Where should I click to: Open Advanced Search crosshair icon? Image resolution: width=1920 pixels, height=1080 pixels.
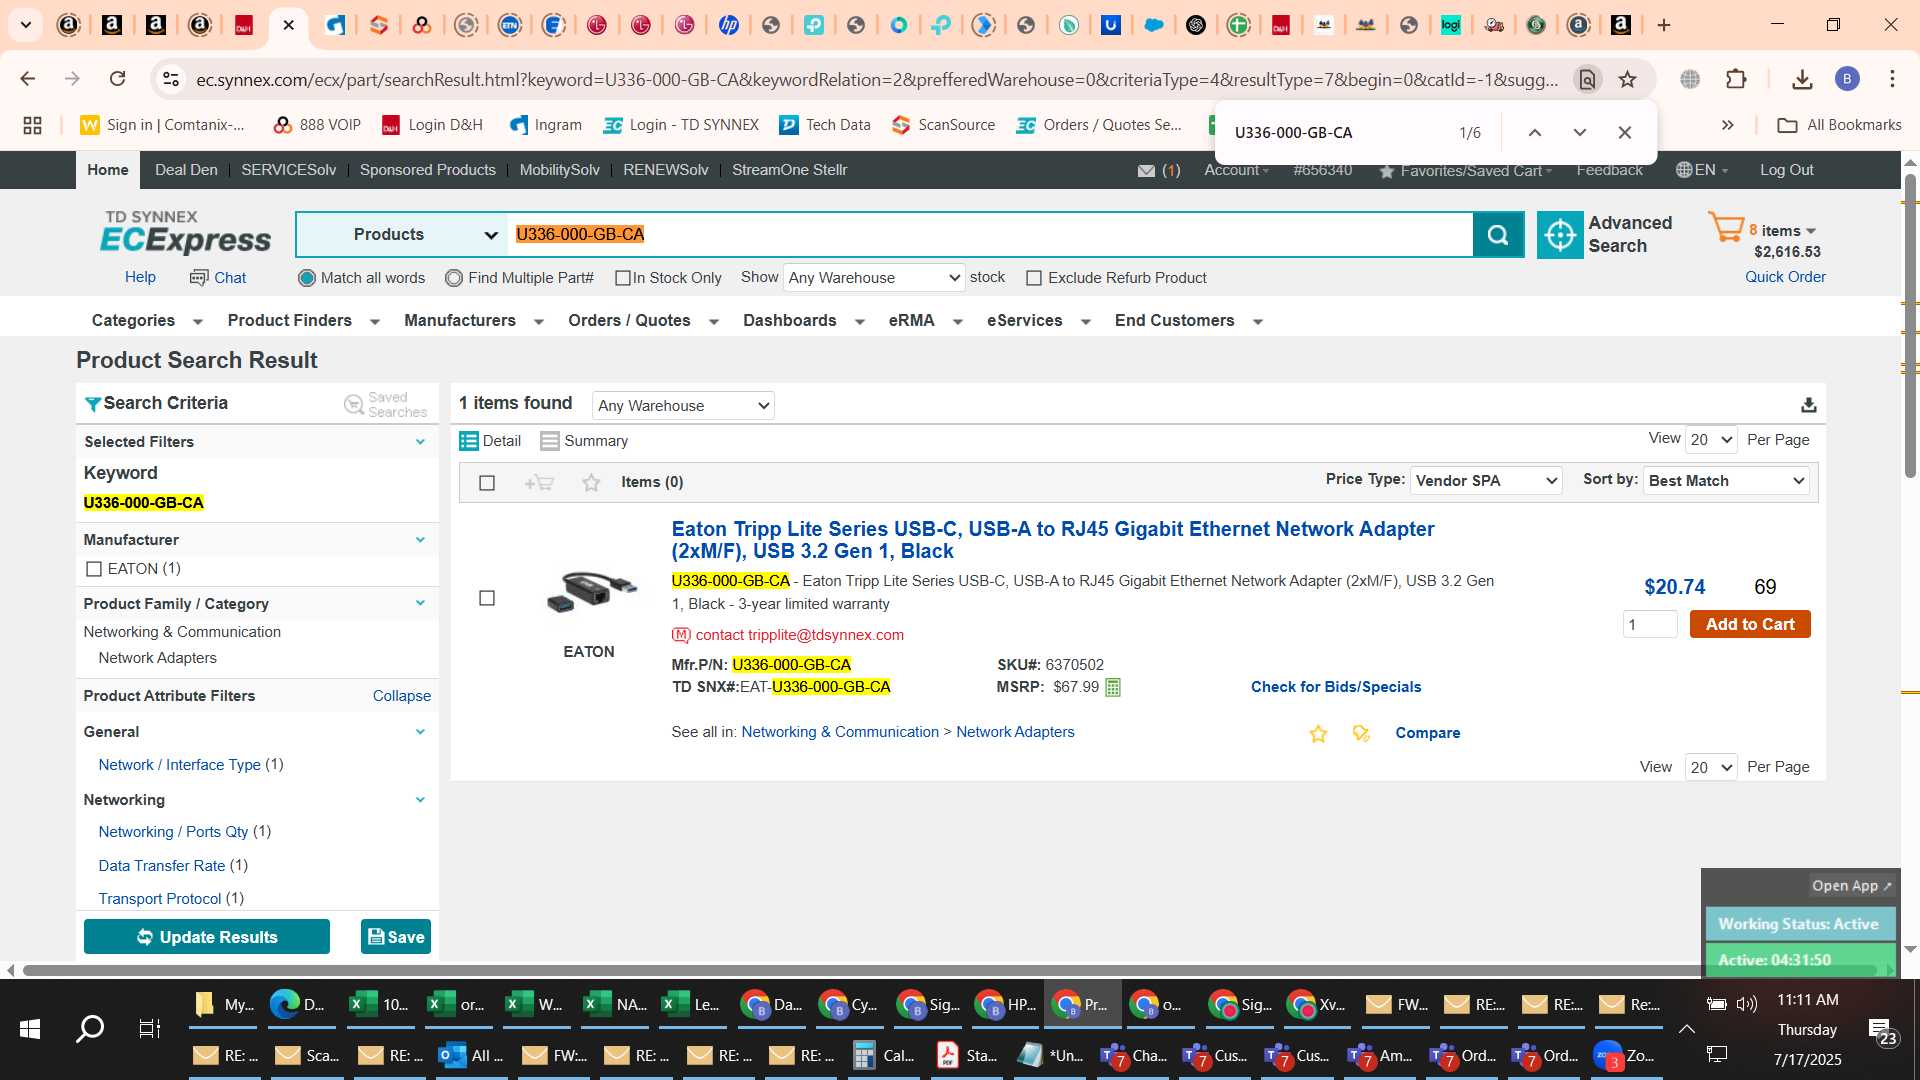click(1559, 234)
